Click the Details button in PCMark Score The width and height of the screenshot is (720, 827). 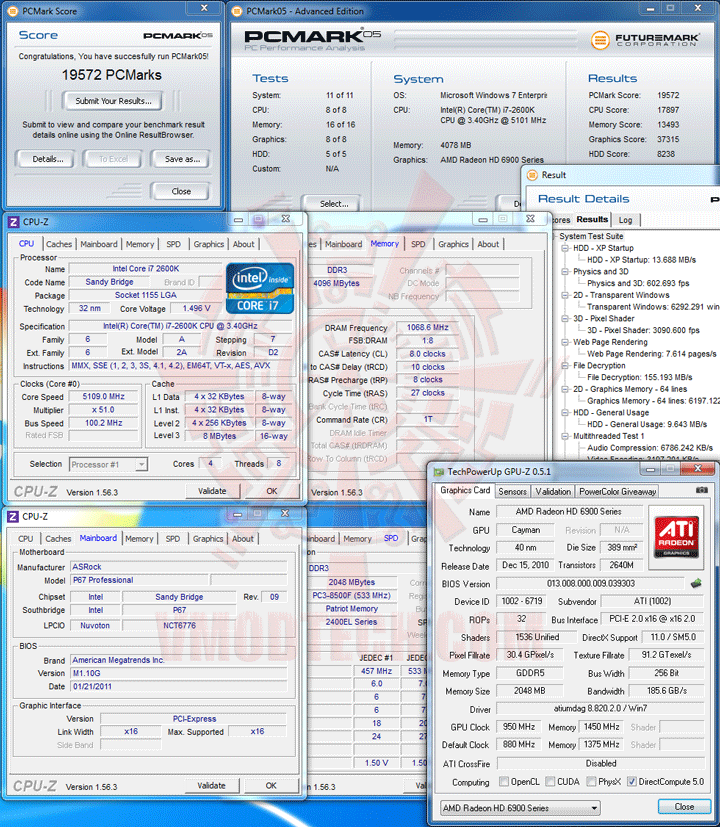[x=47, y=159]
